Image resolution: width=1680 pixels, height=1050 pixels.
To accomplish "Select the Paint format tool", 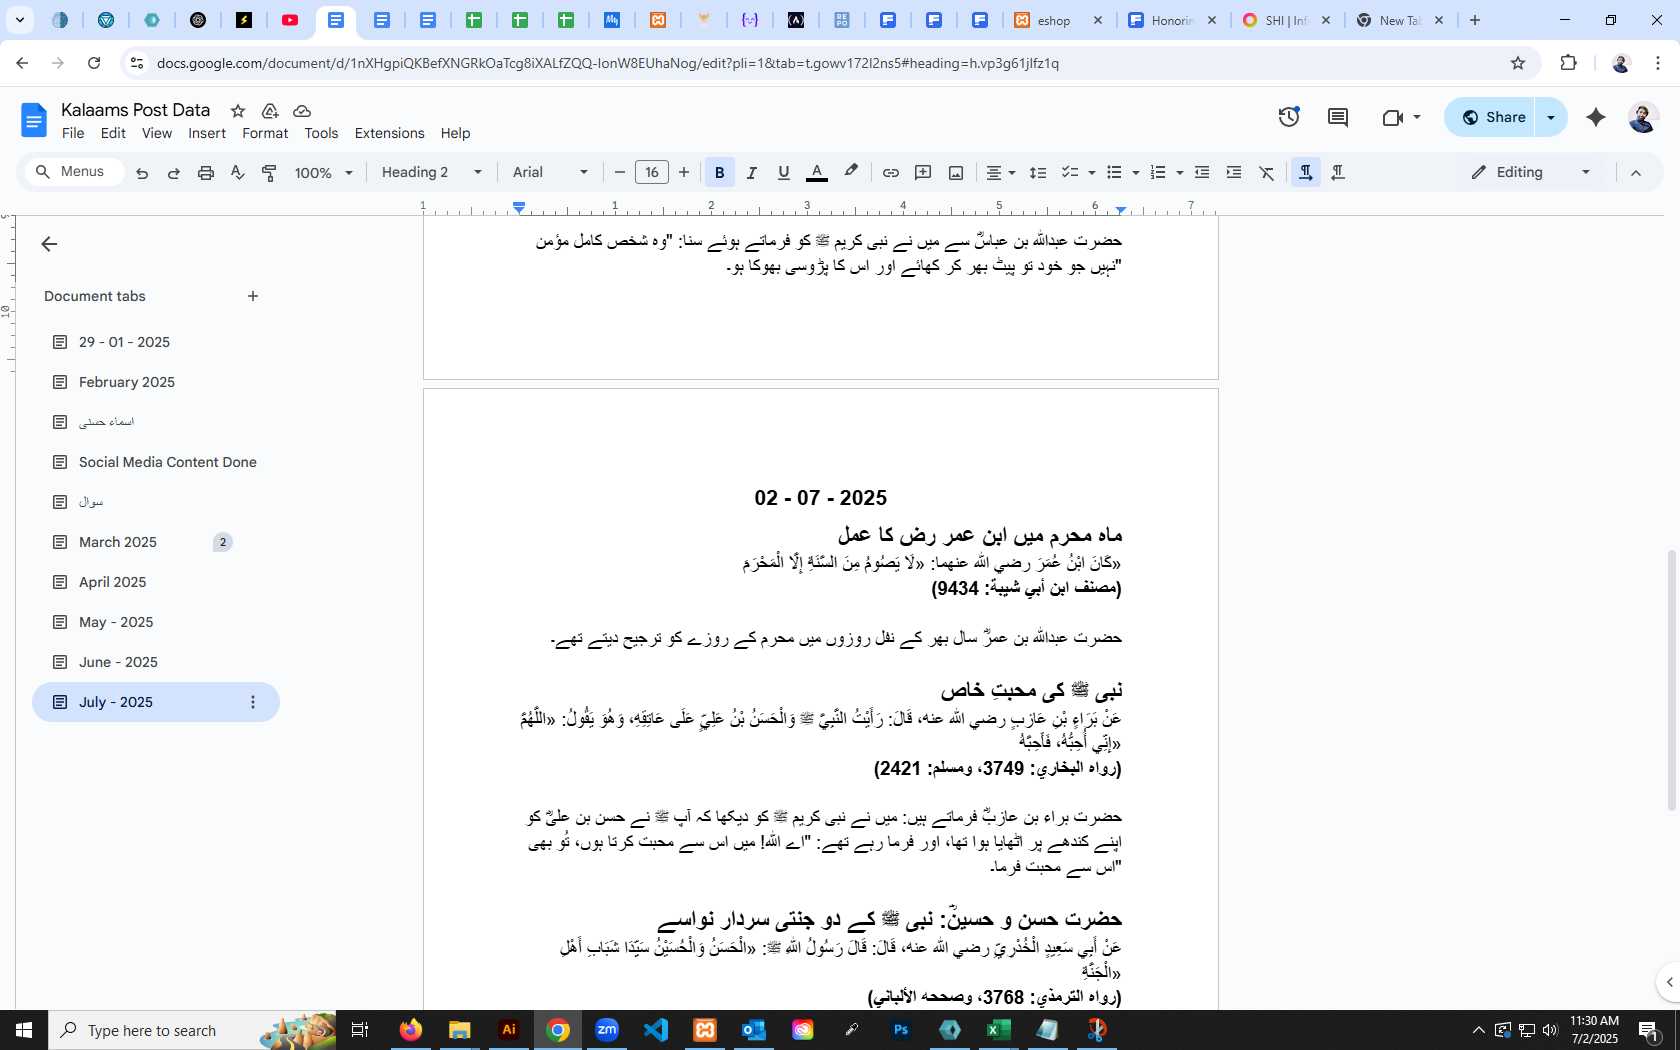I will pos(269,173).
